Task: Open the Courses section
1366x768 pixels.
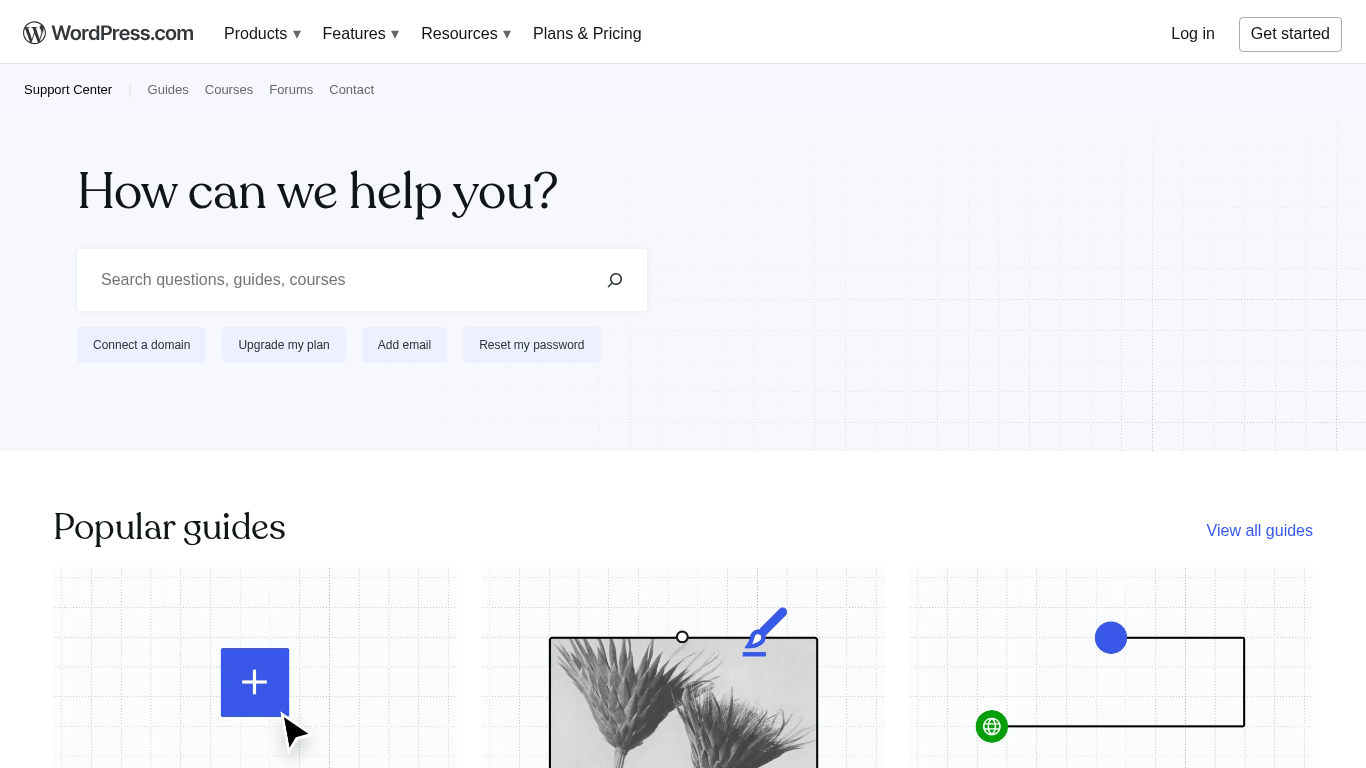Action: click(x=229, y=90)
